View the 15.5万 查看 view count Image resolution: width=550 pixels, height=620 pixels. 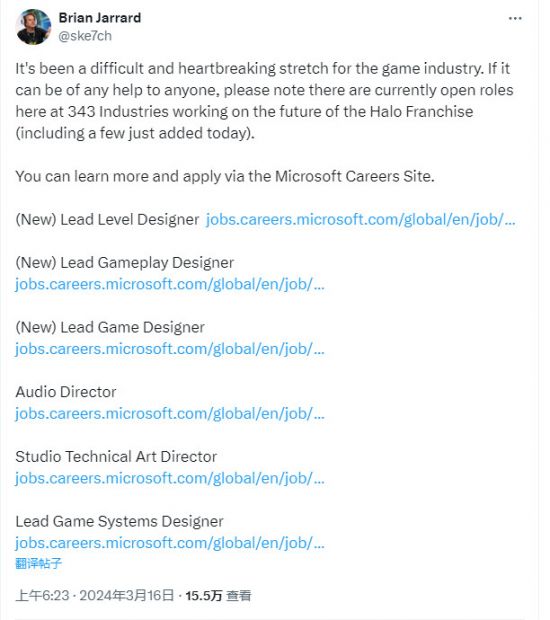[x=218, y=595]
